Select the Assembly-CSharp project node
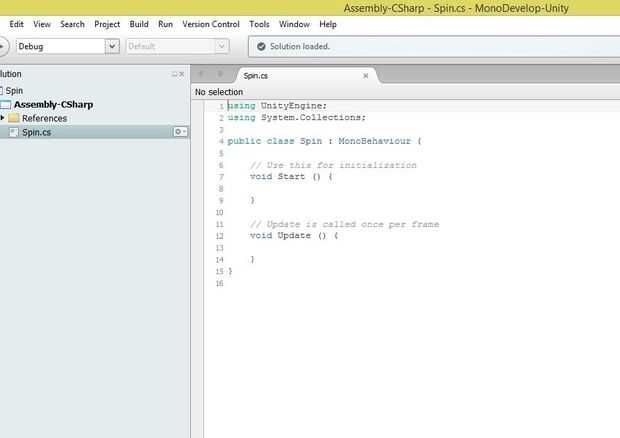620x438 pixels. (53, 104)
